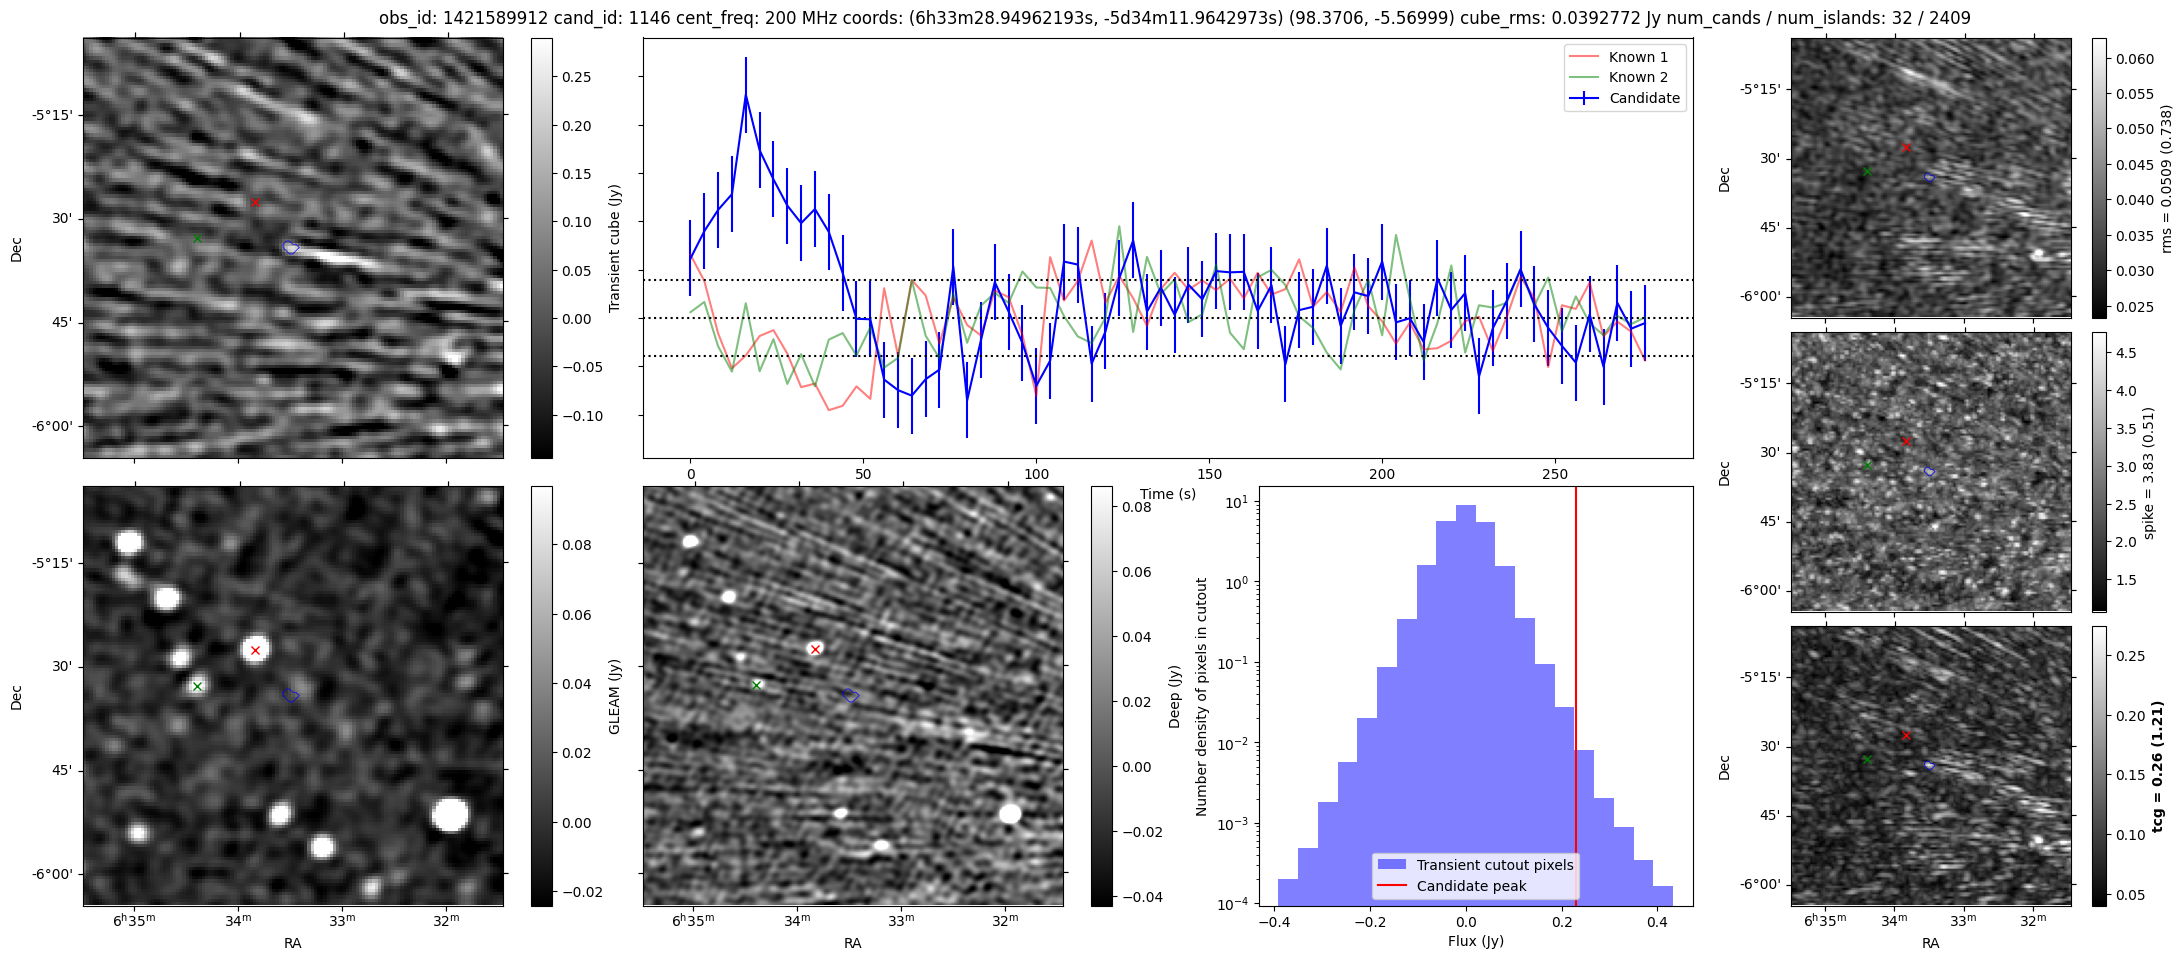Image resolution: width=2184 pixels, height=960 pixels.
Task: Click red X marker in spike map
Action: tap(1906, 441)
